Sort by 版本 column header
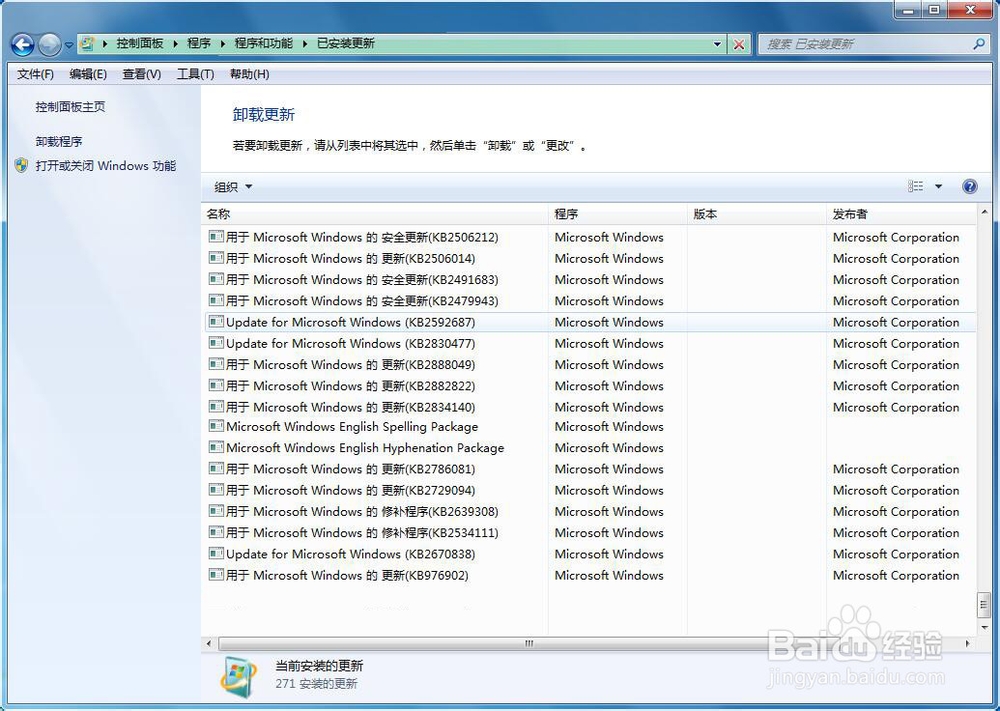The image size is (1000, 711). (756, 214)
